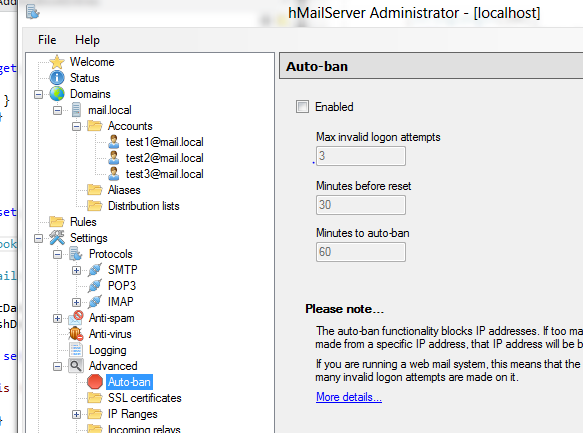Open the Help menu
The image size is (583, 433).
[x=87, y=40]
